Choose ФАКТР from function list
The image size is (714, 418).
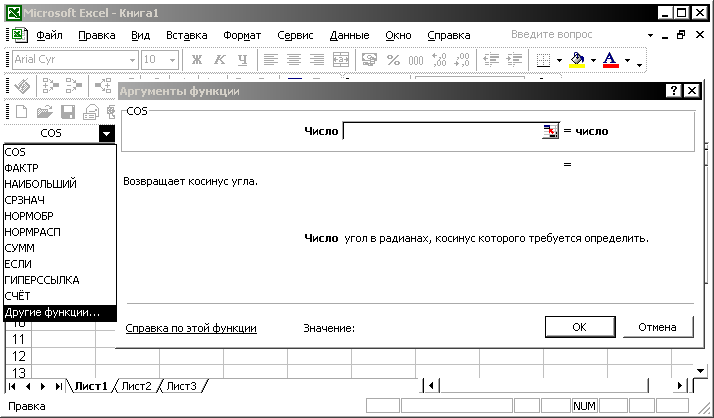60,168
